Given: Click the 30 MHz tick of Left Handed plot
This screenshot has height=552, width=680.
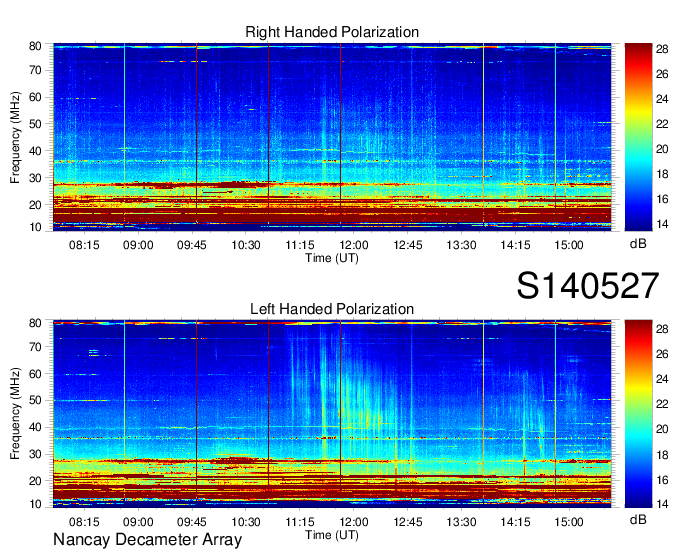Looking at the screenshot, I should 35,454.
